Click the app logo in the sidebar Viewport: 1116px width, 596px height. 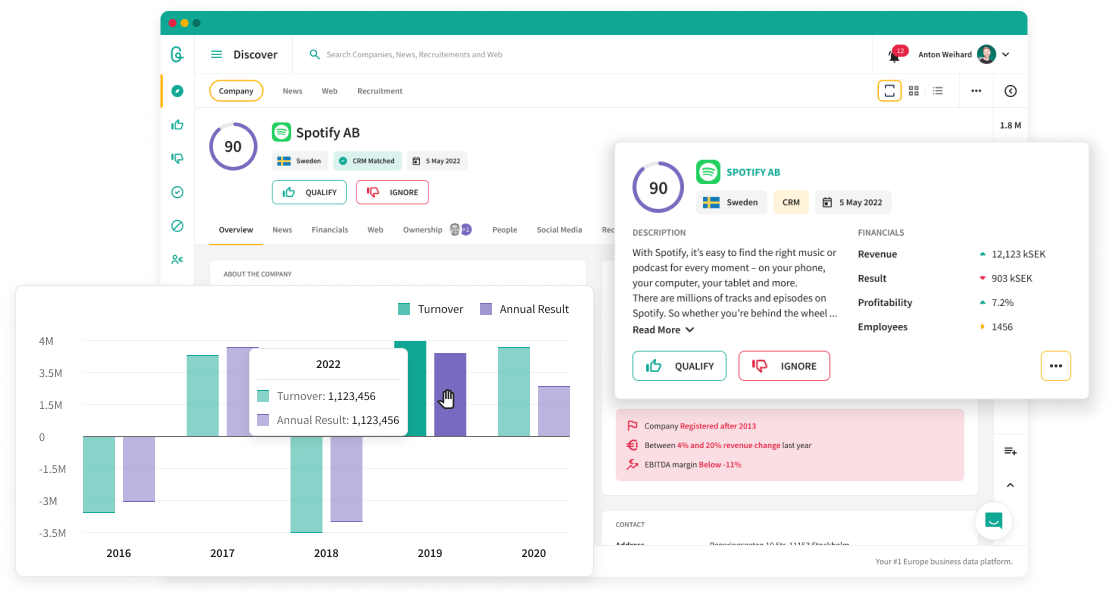point(177,54)
